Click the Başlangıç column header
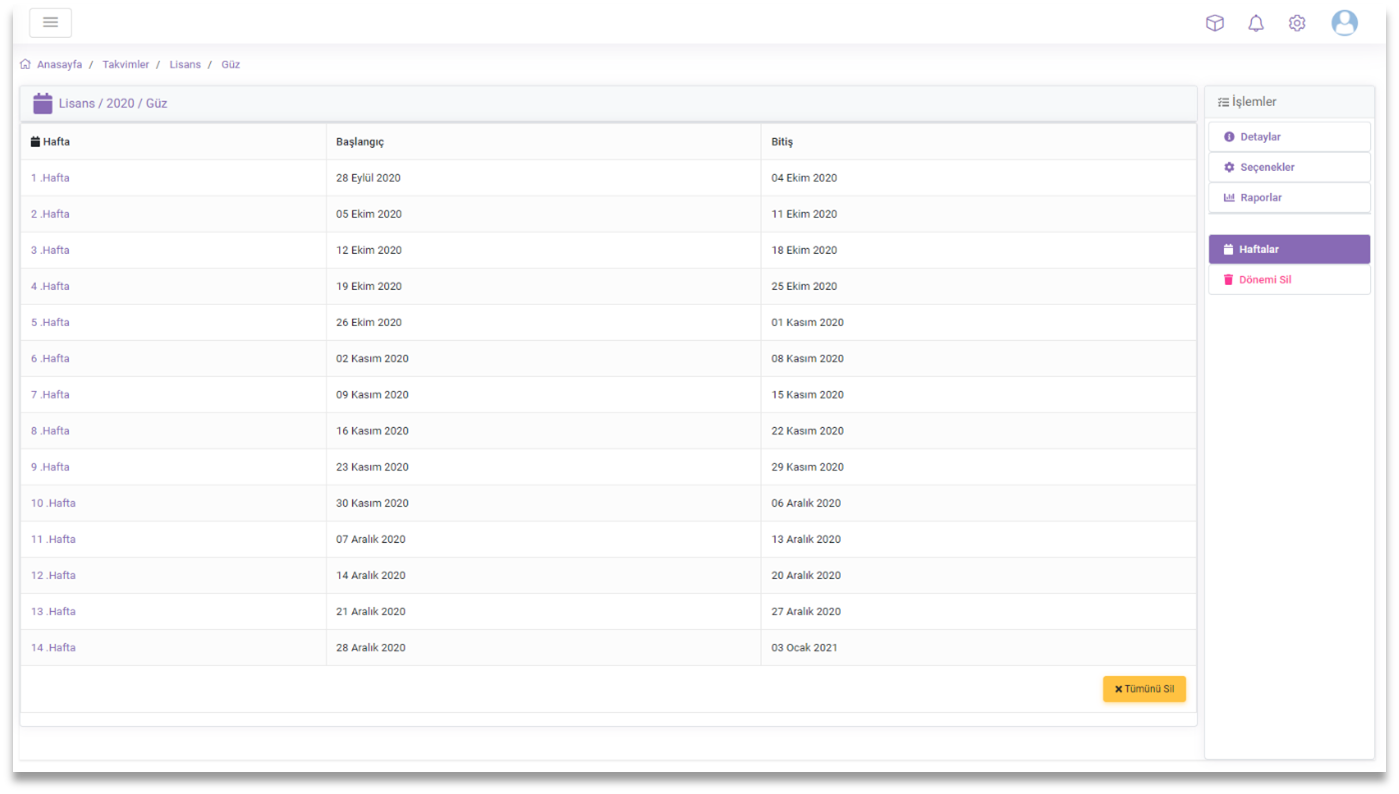The width and height of the screenshot is (1399, 794). pyautogui.click(x=360, y=142)
